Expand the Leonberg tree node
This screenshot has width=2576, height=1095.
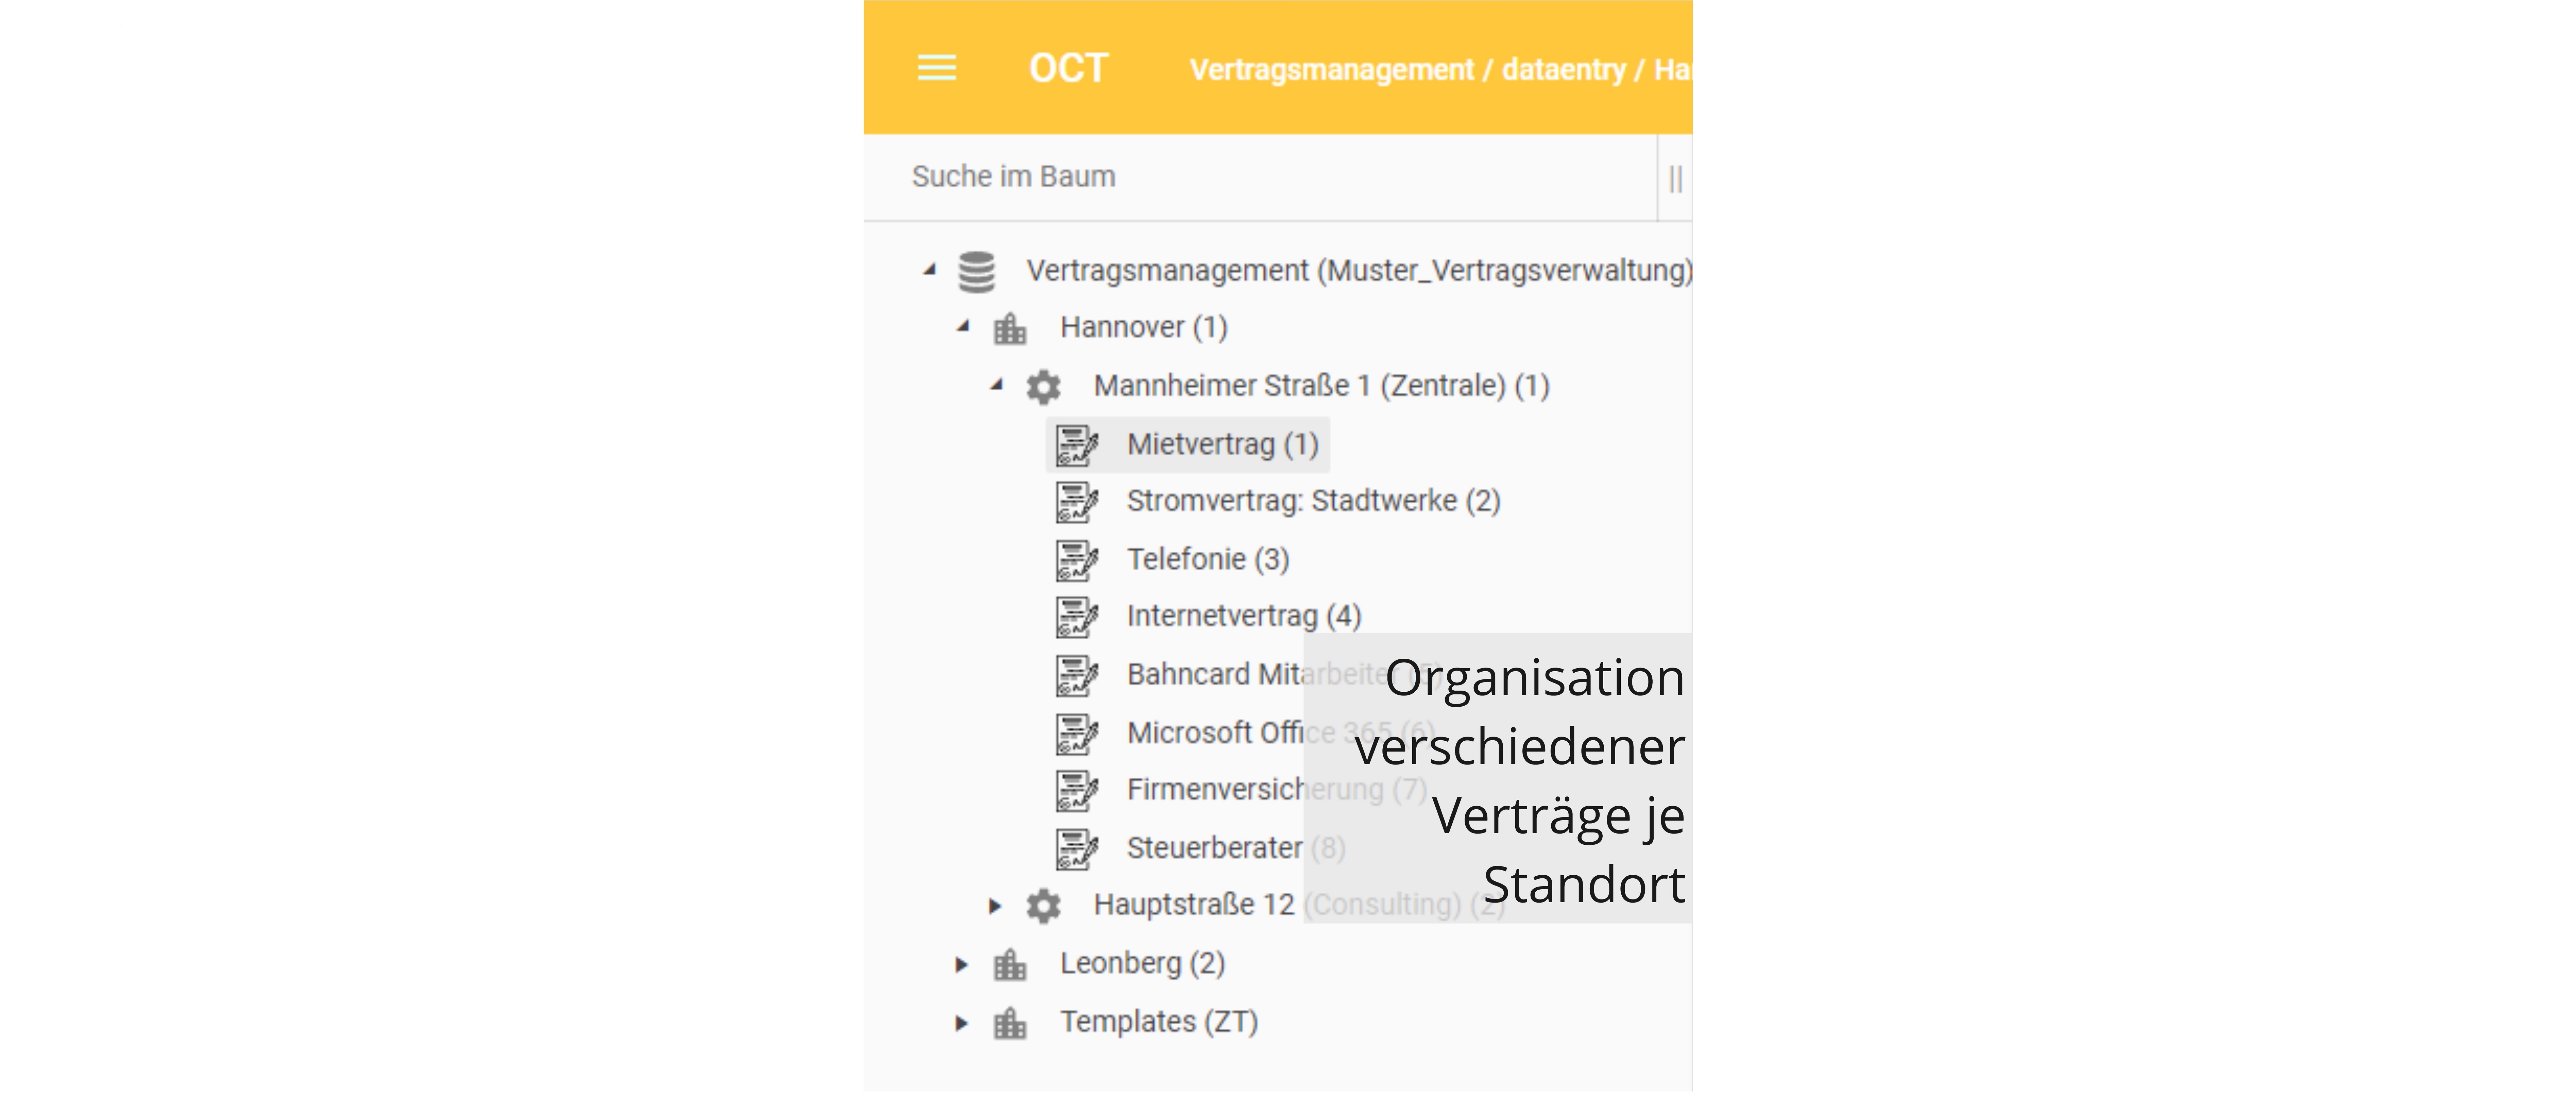(961, 965)
